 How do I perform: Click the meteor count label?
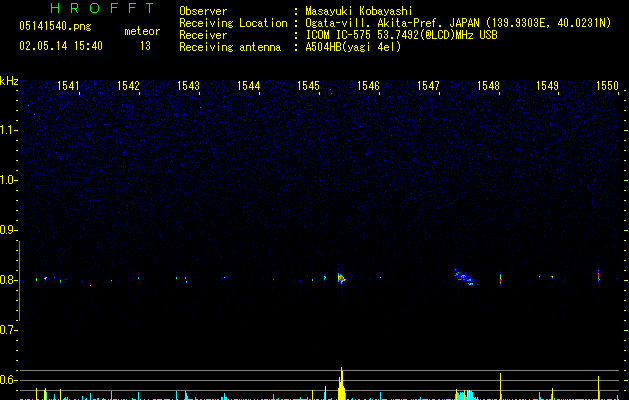pyautogui.click(x=142, y=31)
